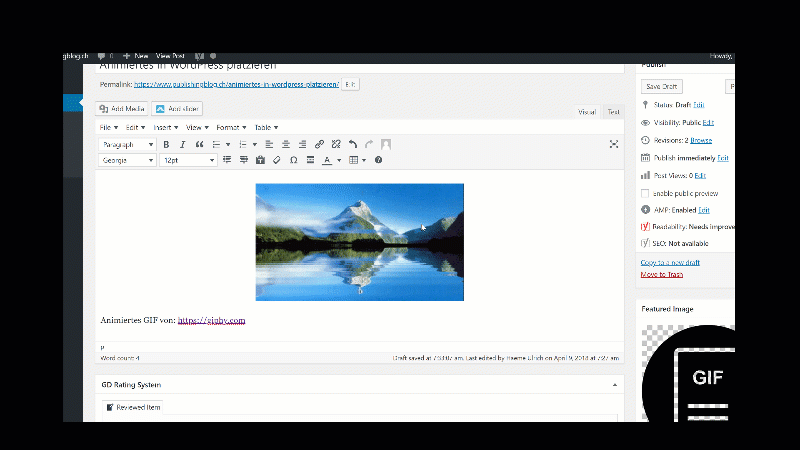Click Copy to a new draft link
This screenshot has height=450, width=800.
670,263
